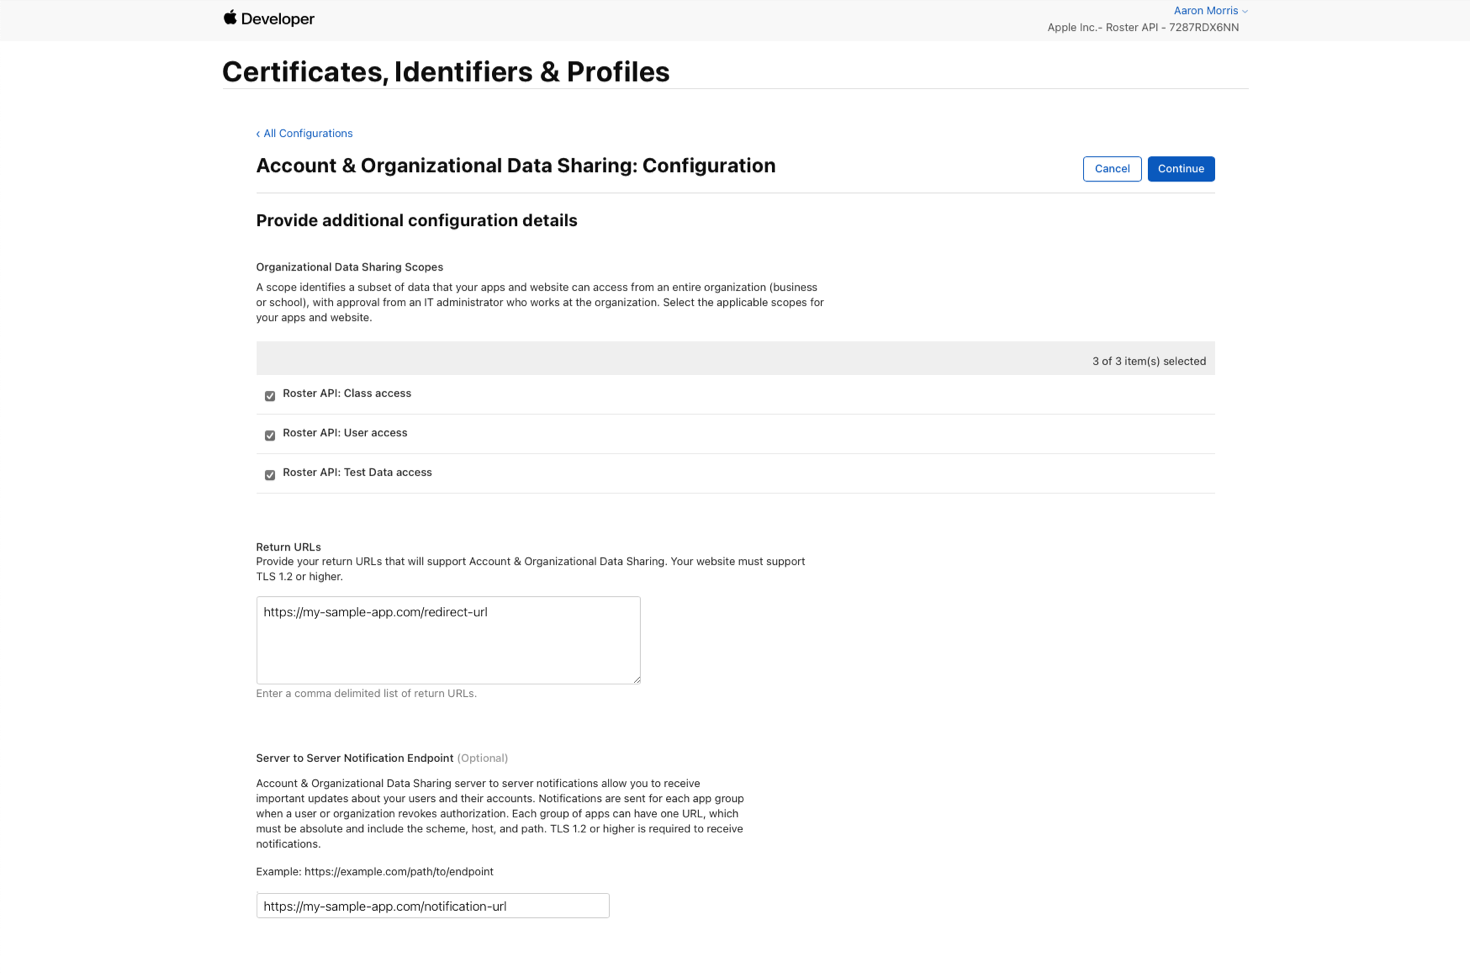Uncheck Roster API: Class access
Screen dimensions: 1470x973
(x=269, y=396)
